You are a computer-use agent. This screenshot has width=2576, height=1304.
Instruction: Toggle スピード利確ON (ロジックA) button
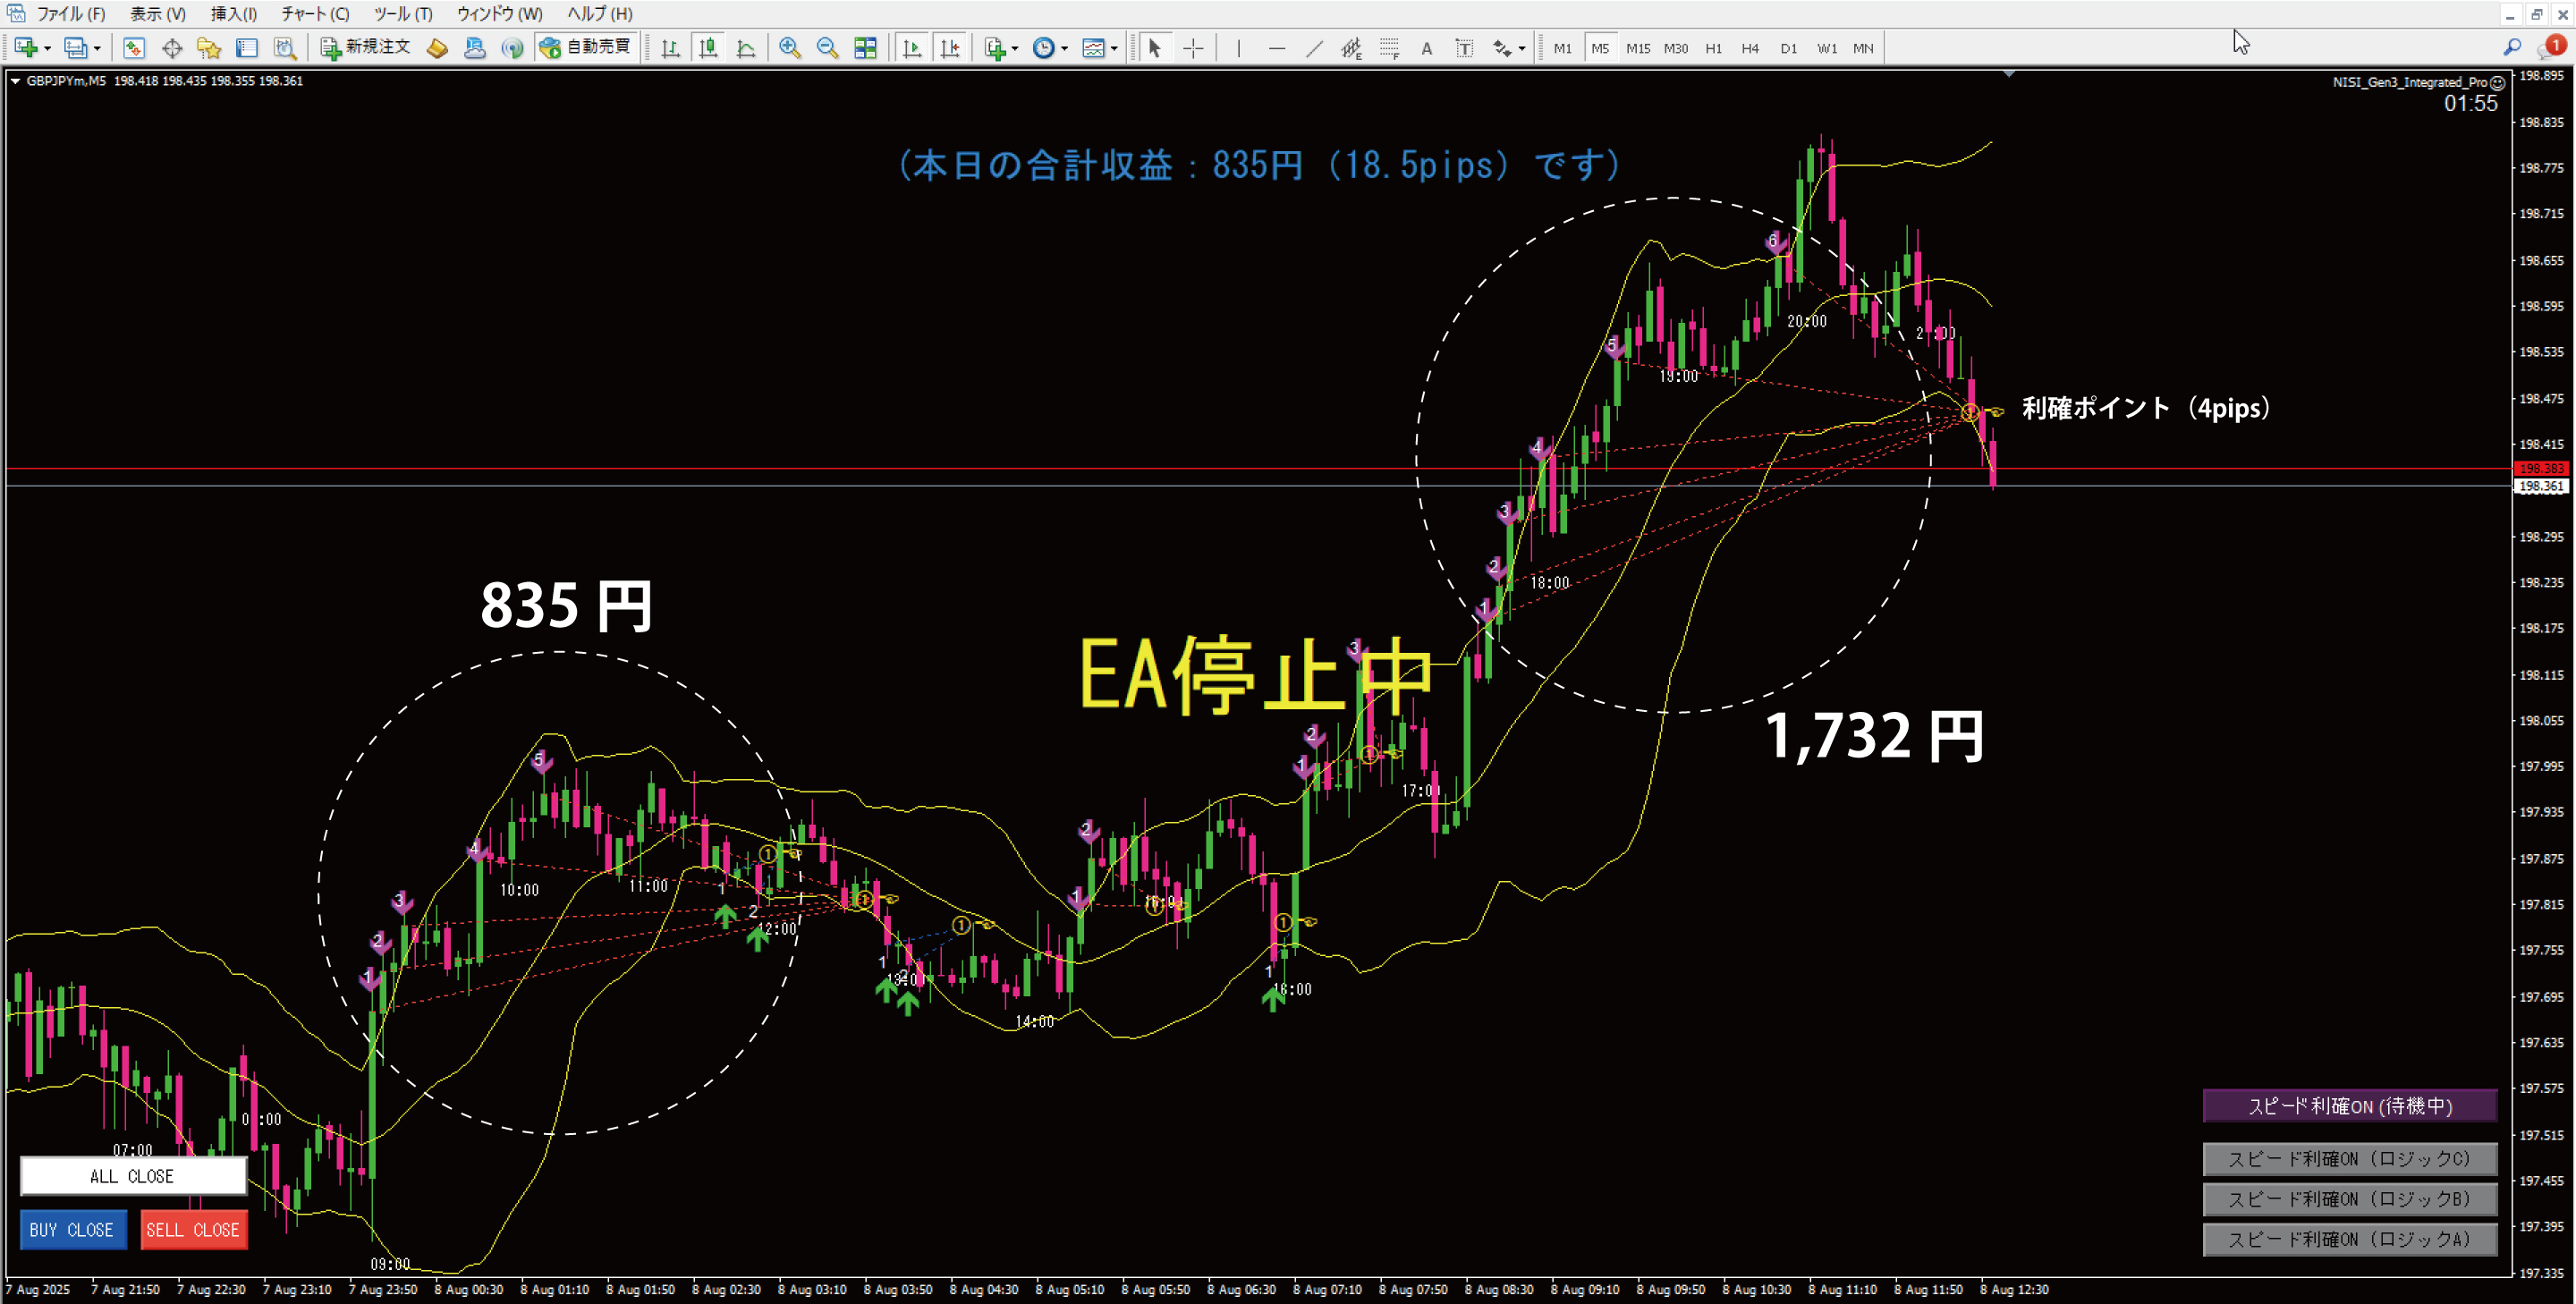click(x=2349, y=1239)
